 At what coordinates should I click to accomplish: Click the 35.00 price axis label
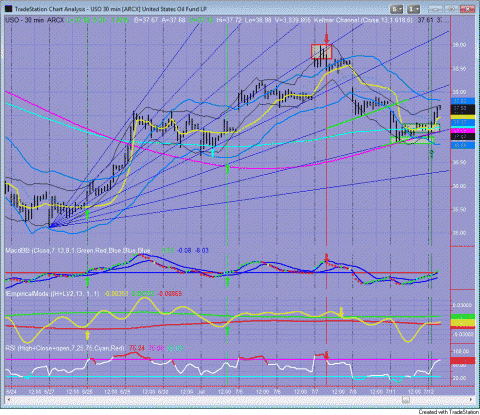click(459, 233)
